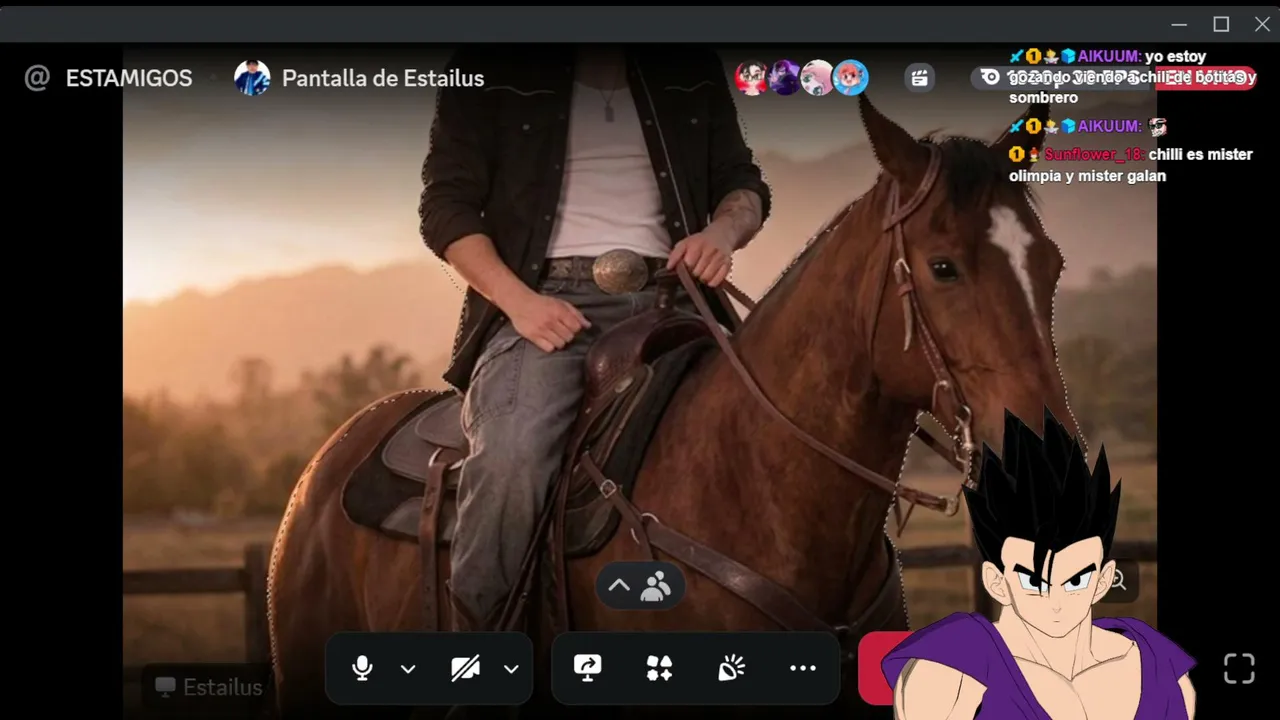
Task: Click the emoji in AIKUUM's second message
Action: pyautogui.click(x=1158, y=127)
